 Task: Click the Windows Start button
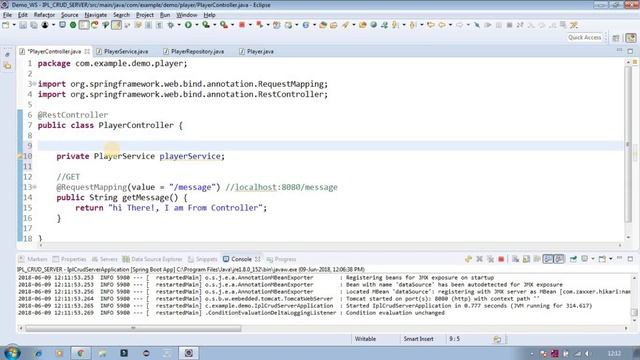12,353
